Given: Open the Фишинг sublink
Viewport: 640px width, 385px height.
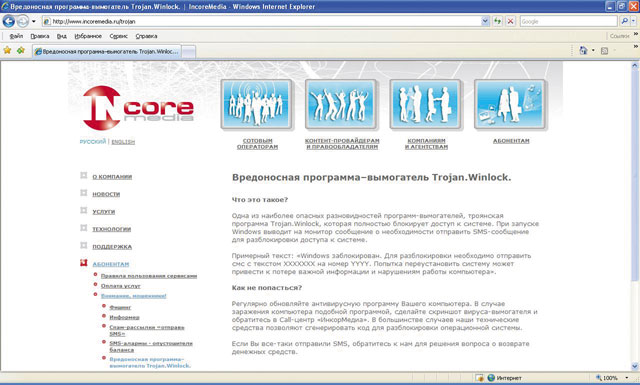Looking at the screenshot, I should tap(120, 307).
